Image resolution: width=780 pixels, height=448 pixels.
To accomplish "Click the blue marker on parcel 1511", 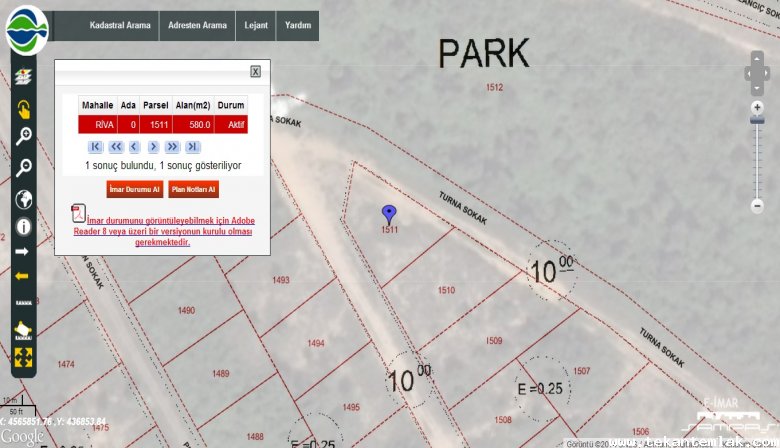I will (389, 215).
